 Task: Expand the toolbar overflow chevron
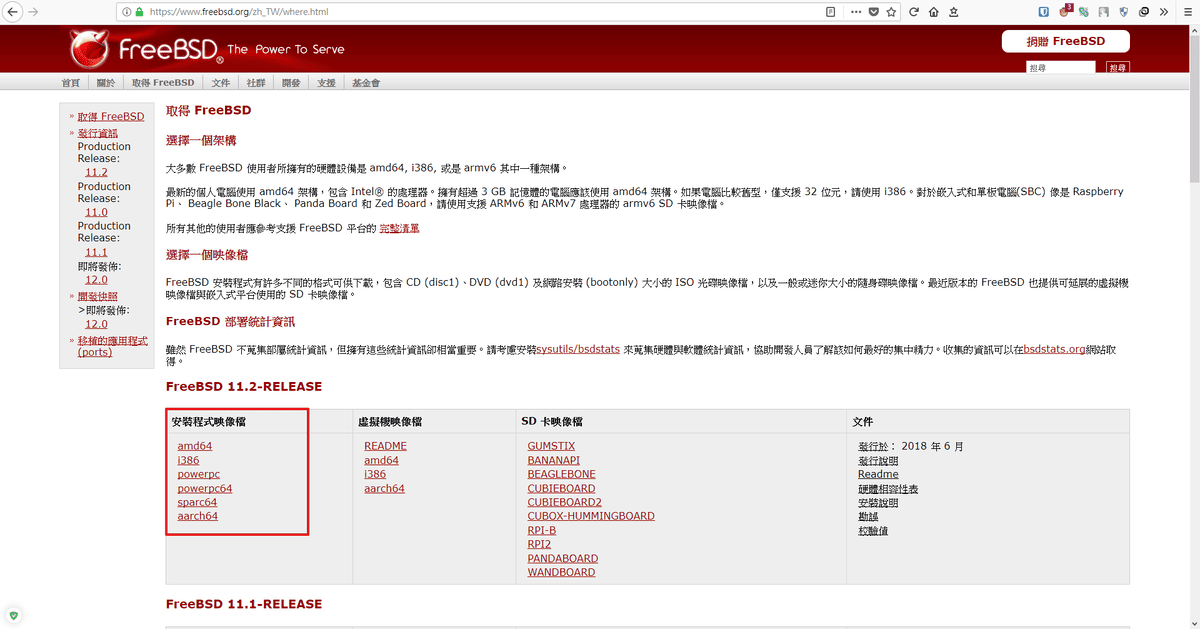click(x=1163, y=12)
